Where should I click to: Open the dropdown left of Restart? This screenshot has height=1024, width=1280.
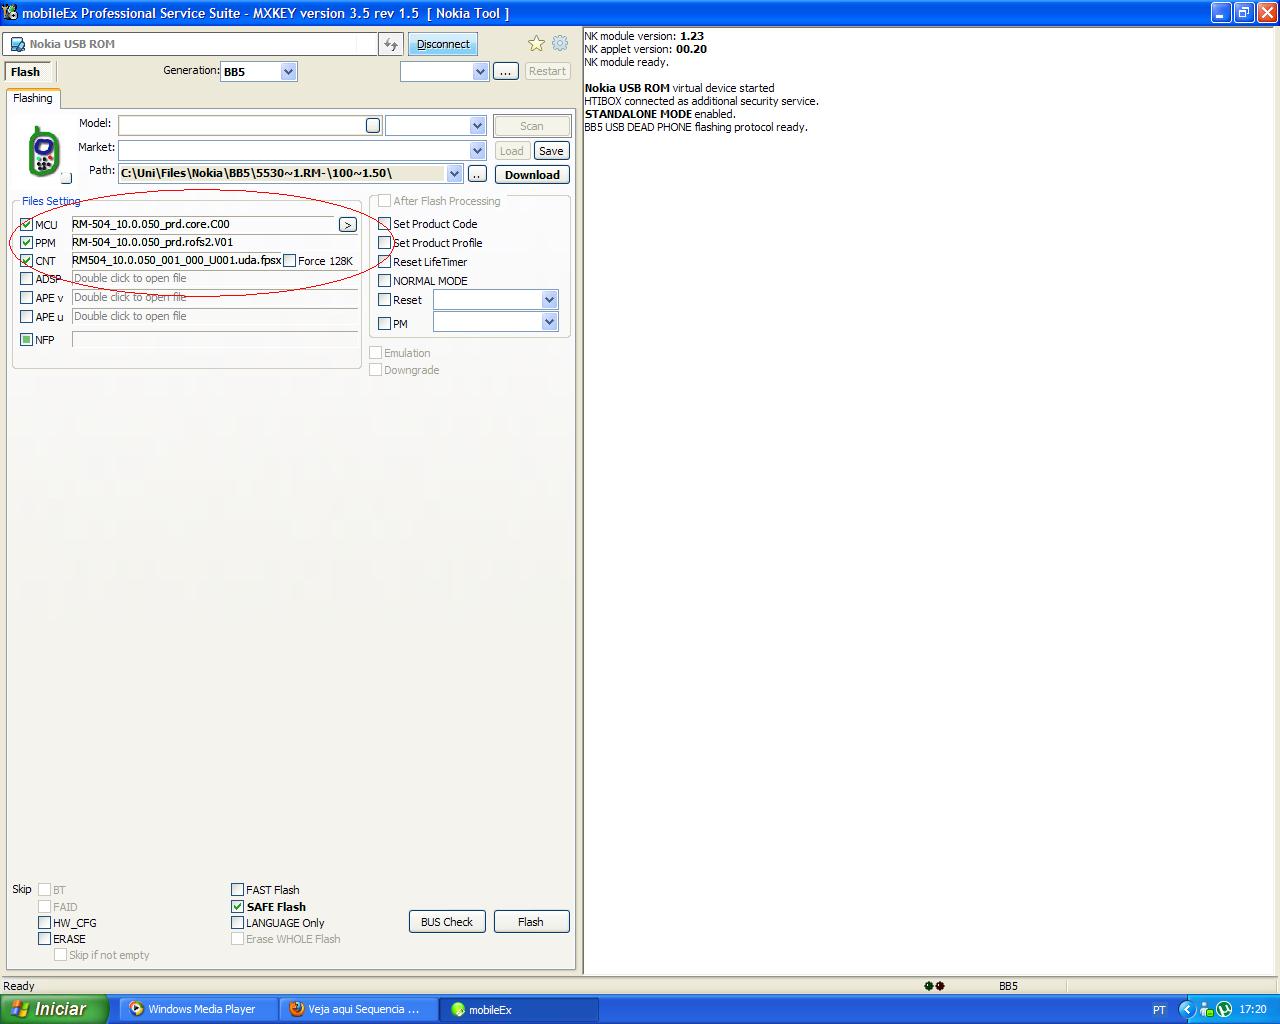480,71
